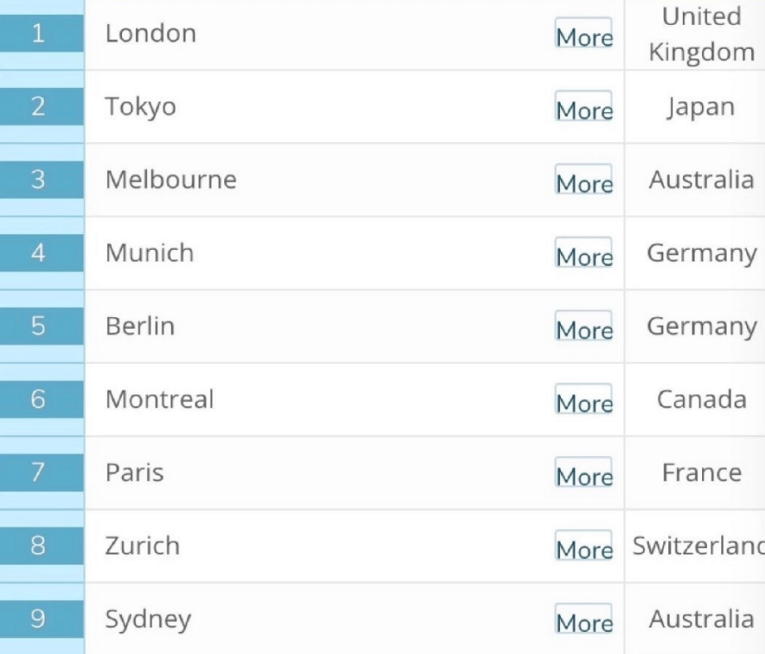Click the rank 5 number cell

pos(39,326)
